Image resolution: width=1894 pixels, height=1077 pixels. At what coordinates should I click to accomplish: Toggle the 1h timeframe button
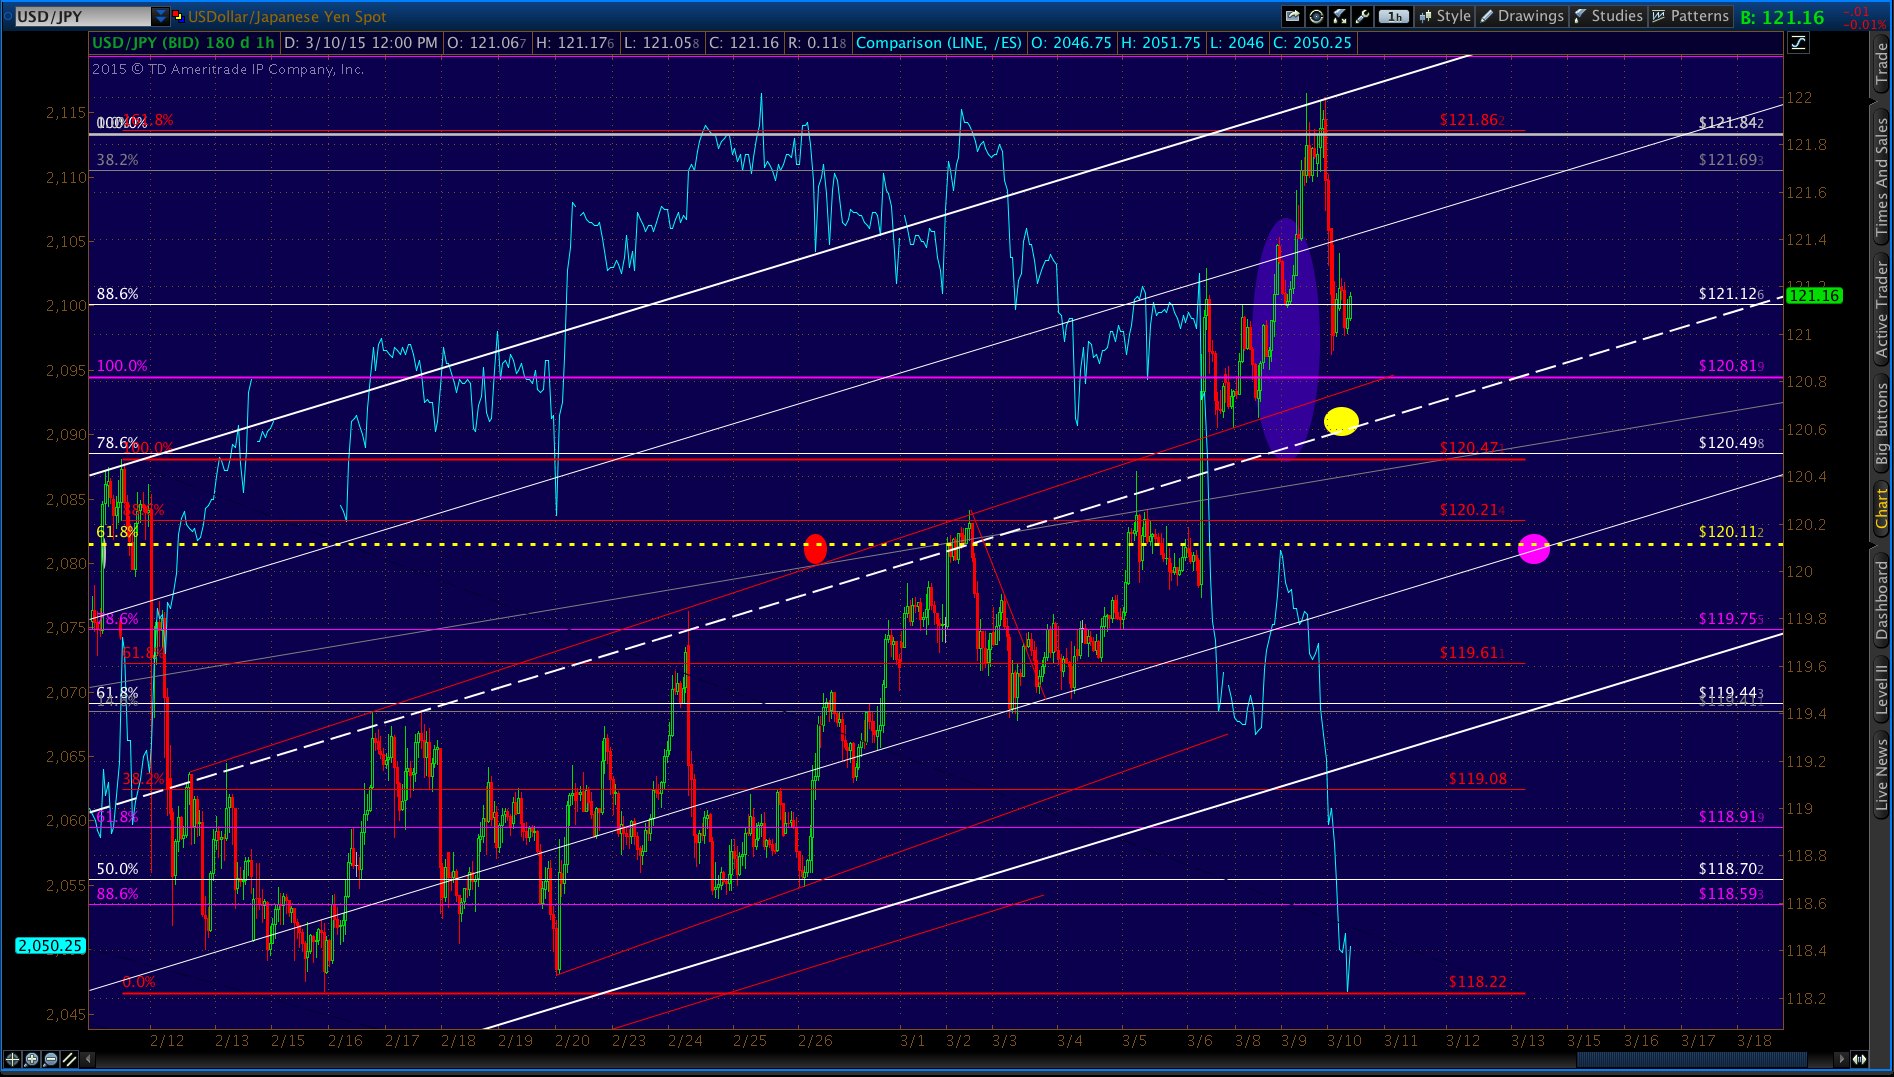pos(1393,16)
